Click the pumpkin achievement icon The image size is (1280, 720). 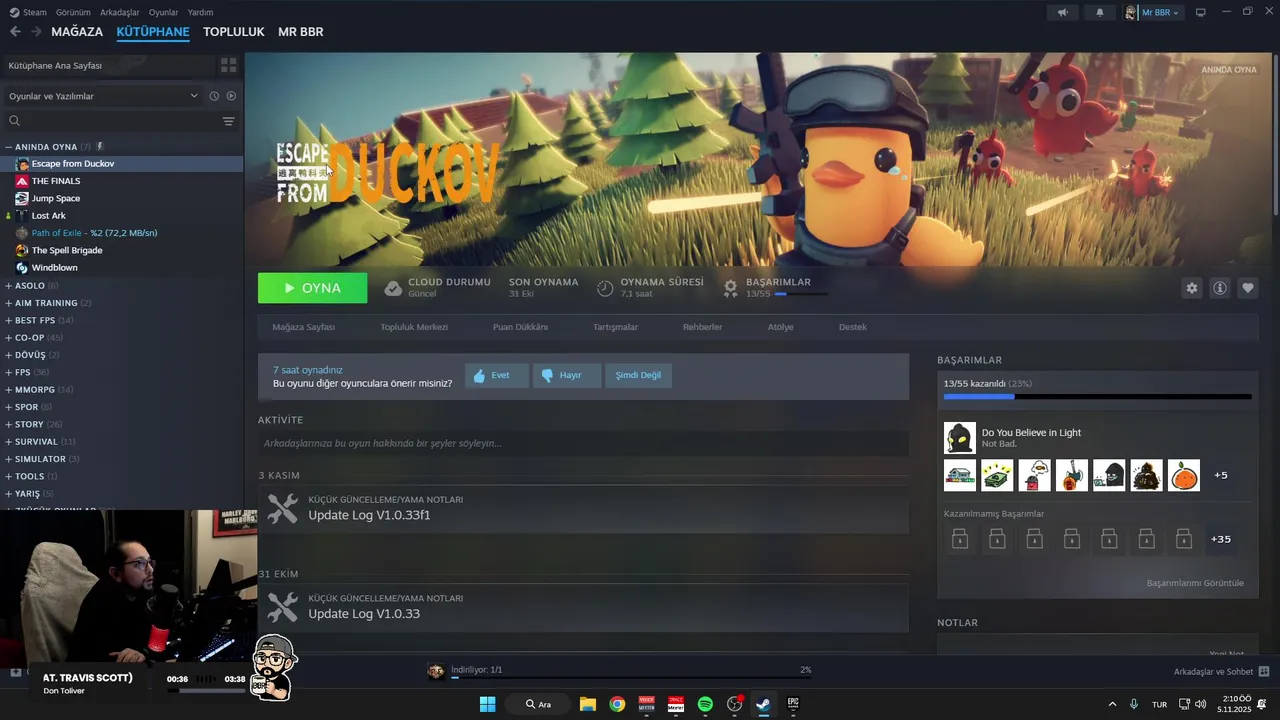coord(1183,475)
